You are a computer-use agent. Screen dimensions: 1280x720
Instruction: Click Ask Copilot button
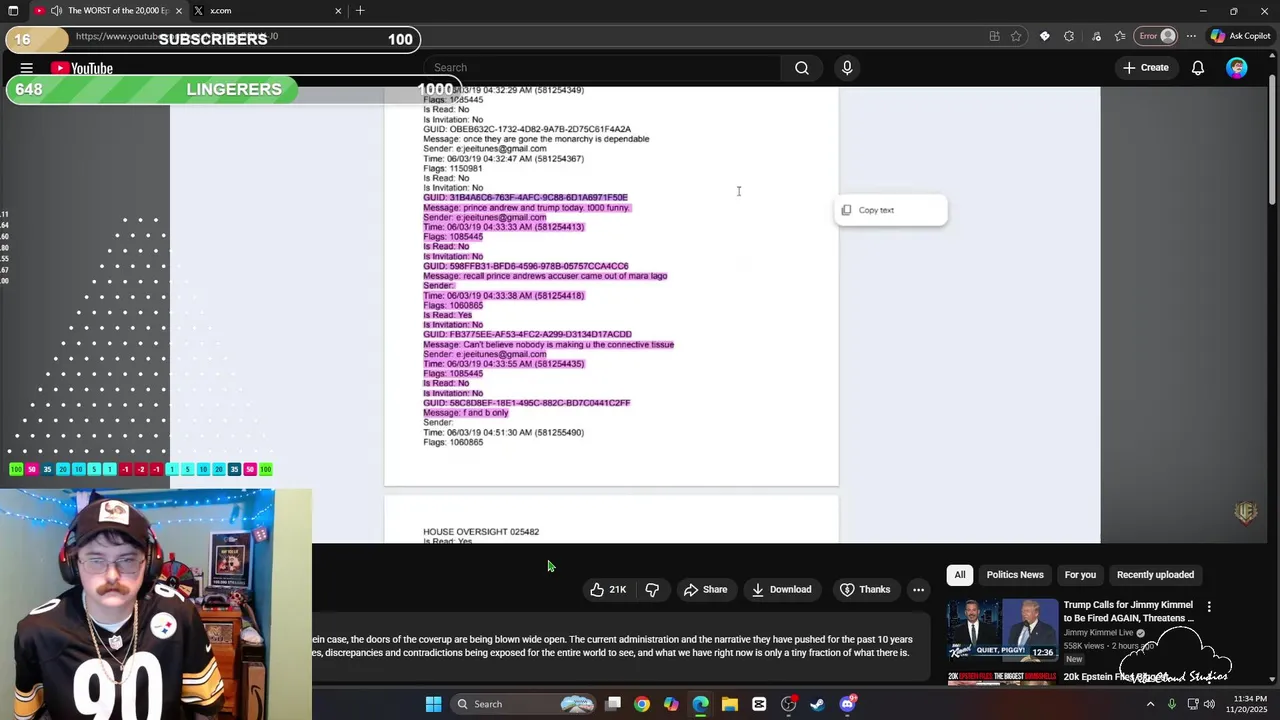(x=1241, y=36)
